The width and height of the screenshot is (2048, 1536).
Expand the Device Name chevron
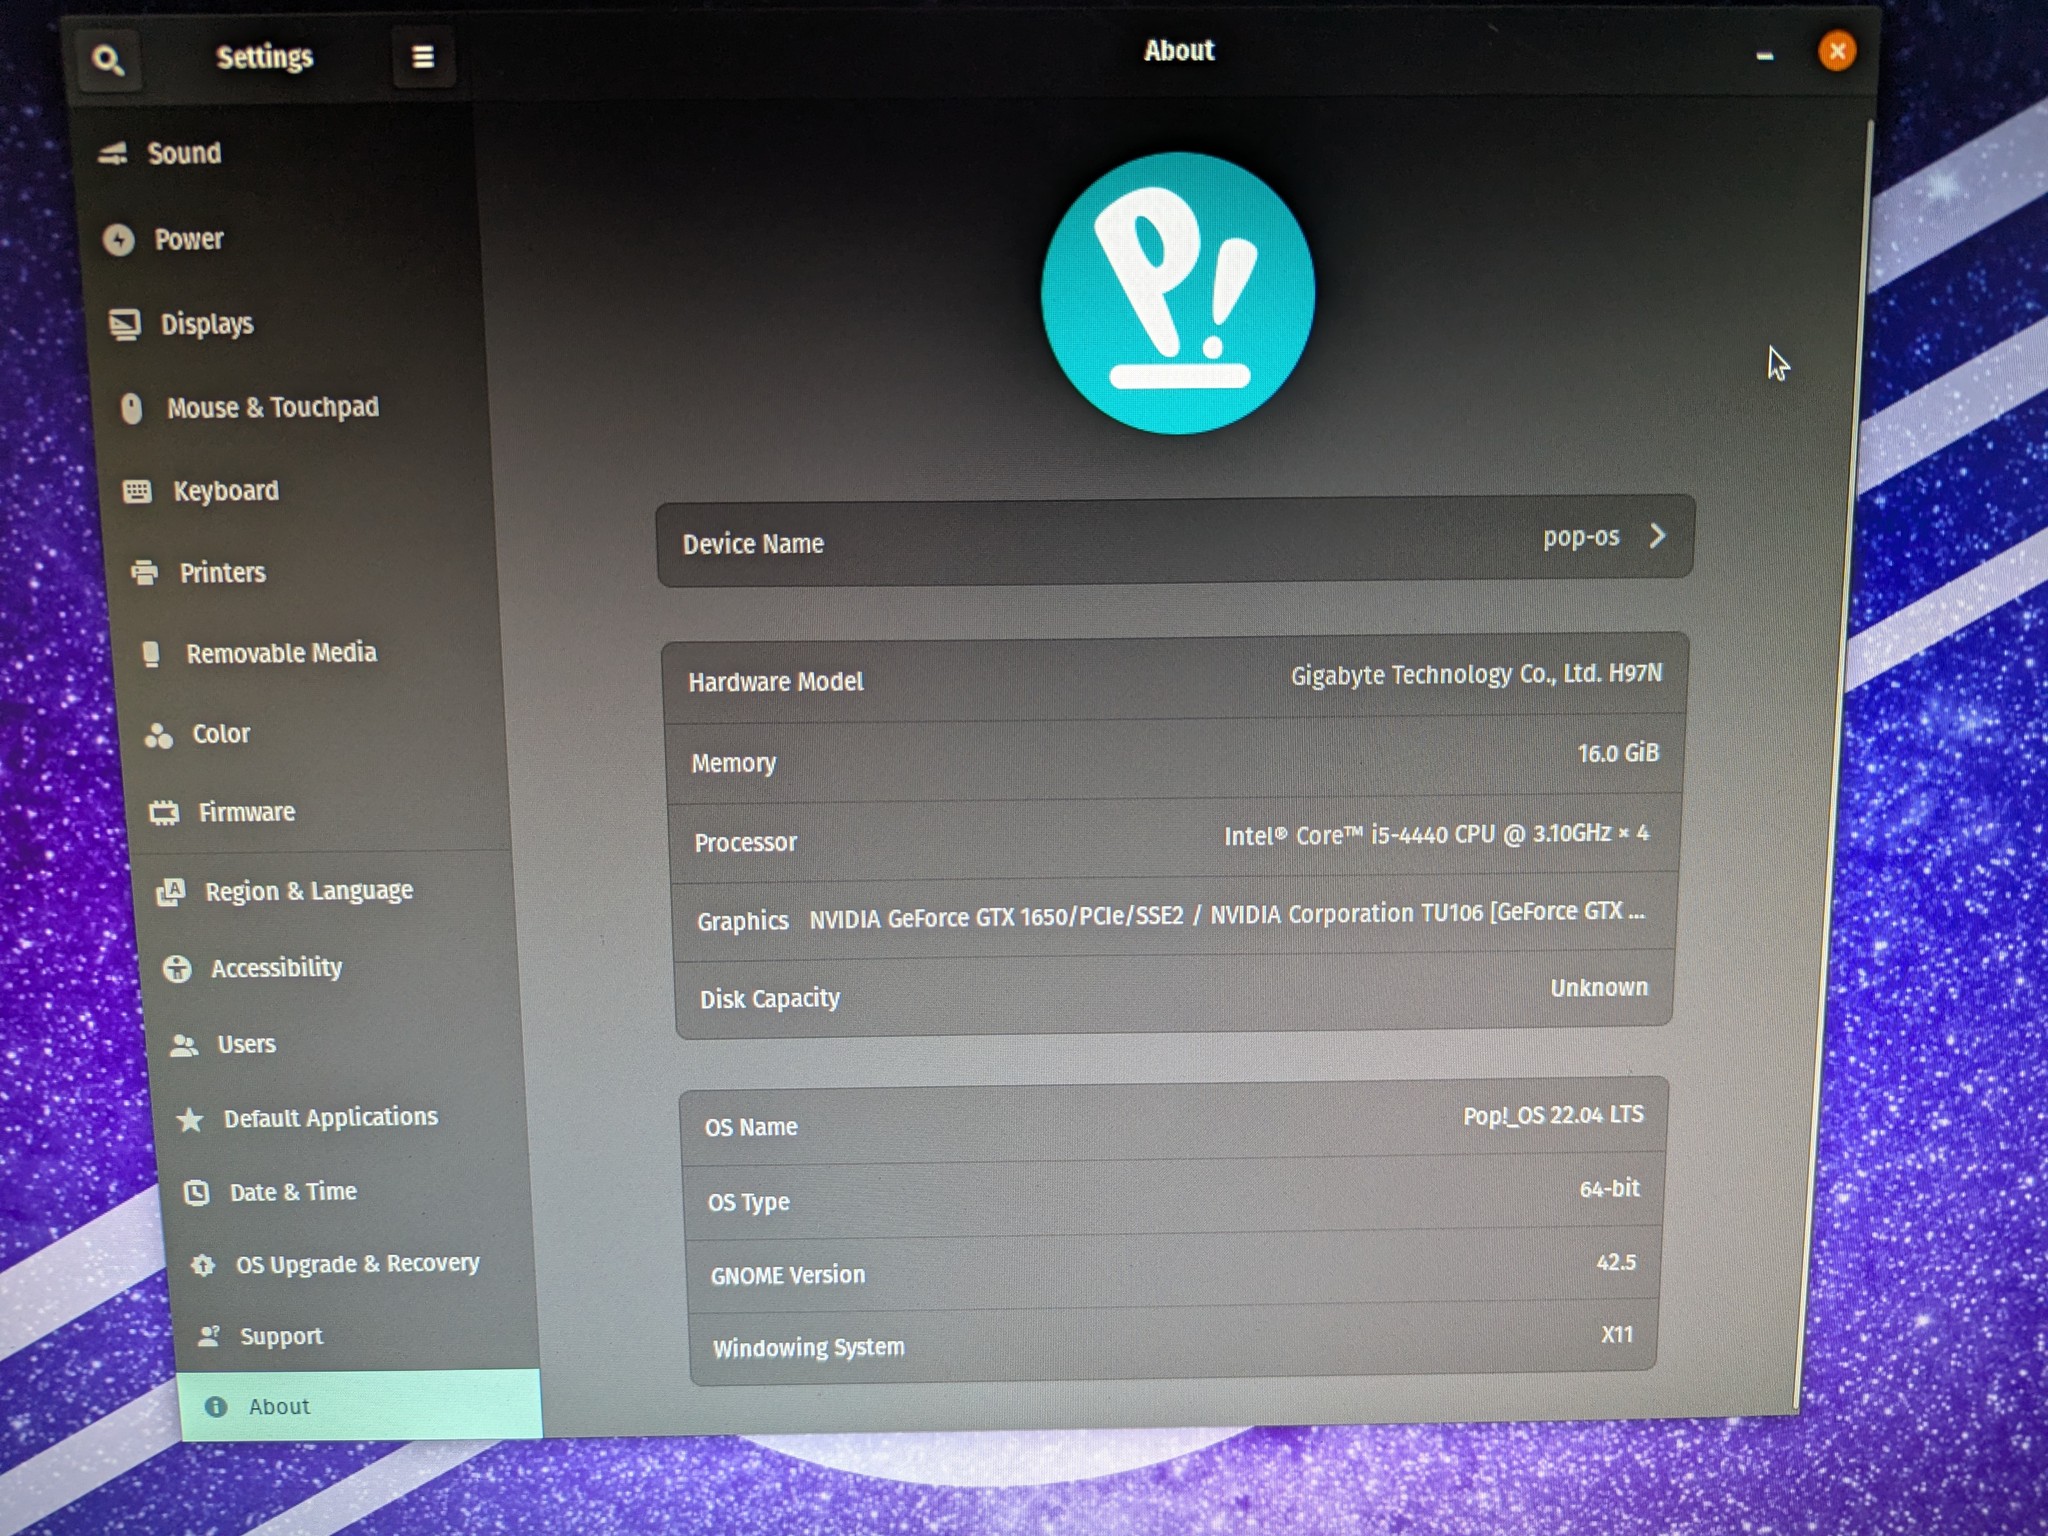[1658, 536]
